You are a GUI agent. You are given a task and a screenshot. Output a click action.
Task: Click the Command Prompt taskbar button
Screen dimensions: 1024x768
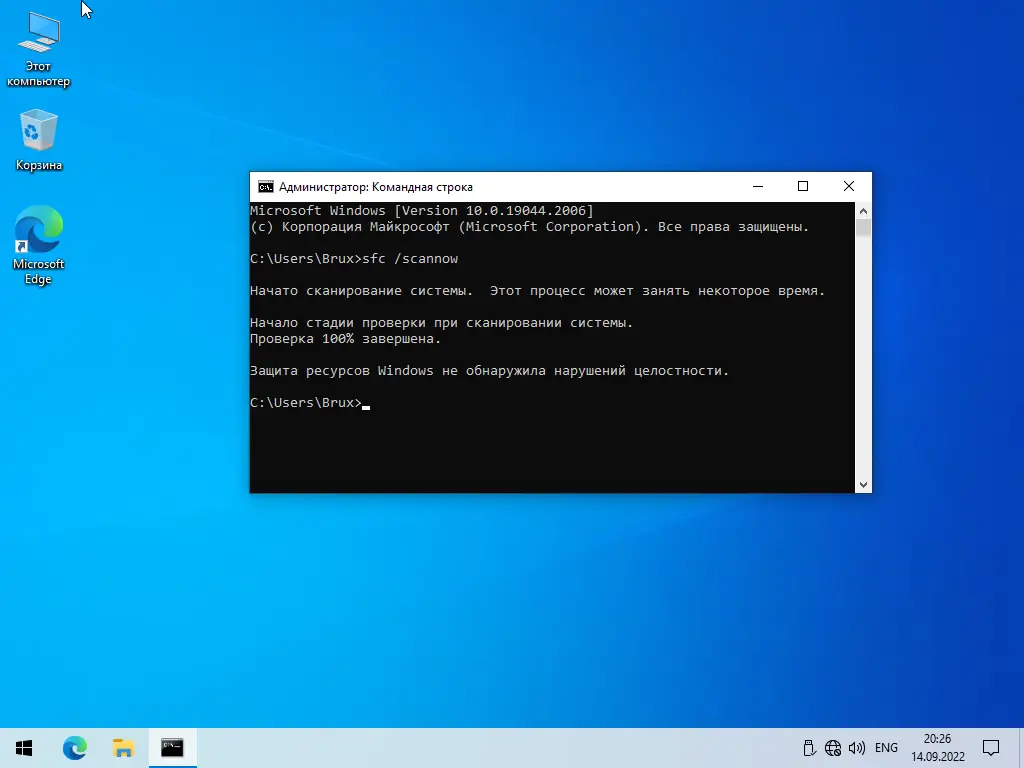[x=172, y=748]
